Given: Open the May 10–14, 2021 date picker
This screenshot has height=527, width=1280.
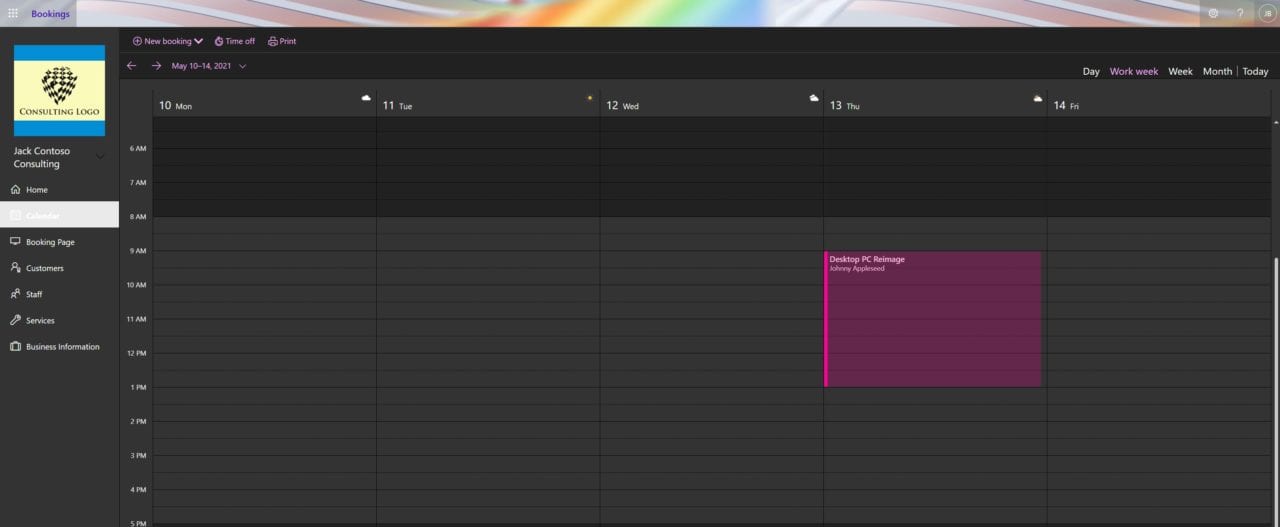Looking at the screenshot, I should [x=208, y=66].
